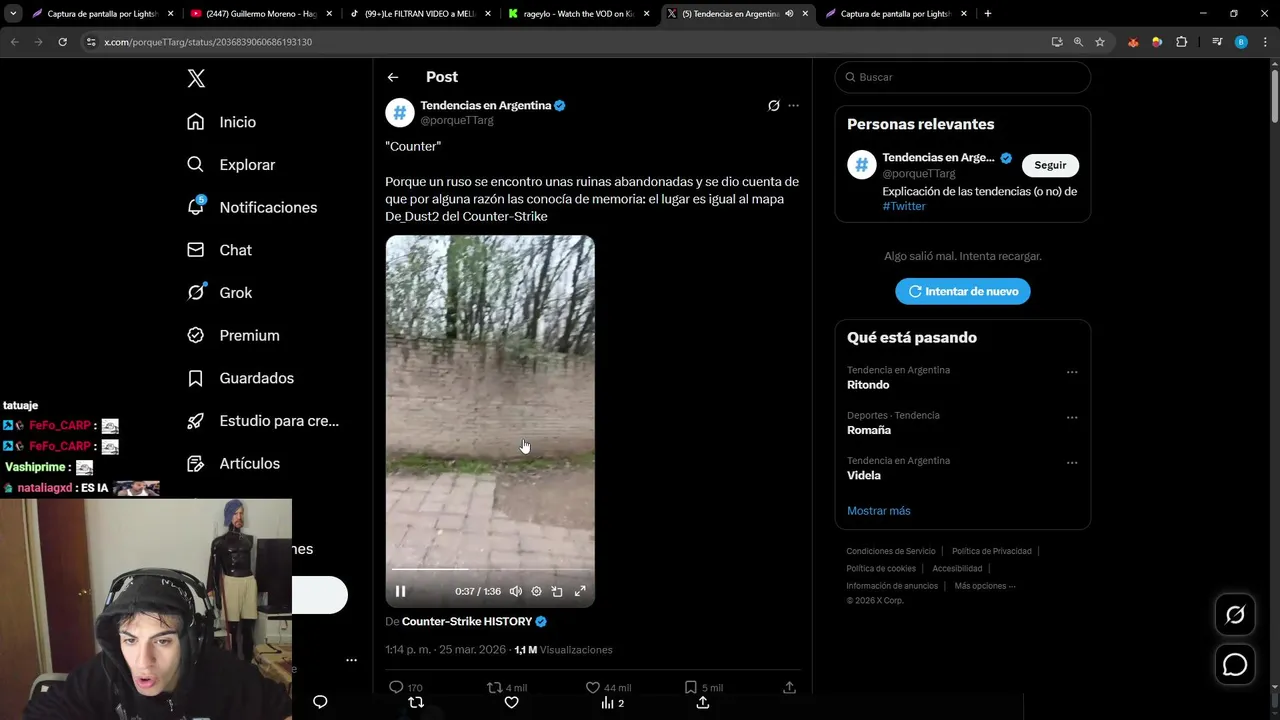This screenshot has width=1280, height=720.
Task: Reload the page in Chrome
Action: coord(62,42)
